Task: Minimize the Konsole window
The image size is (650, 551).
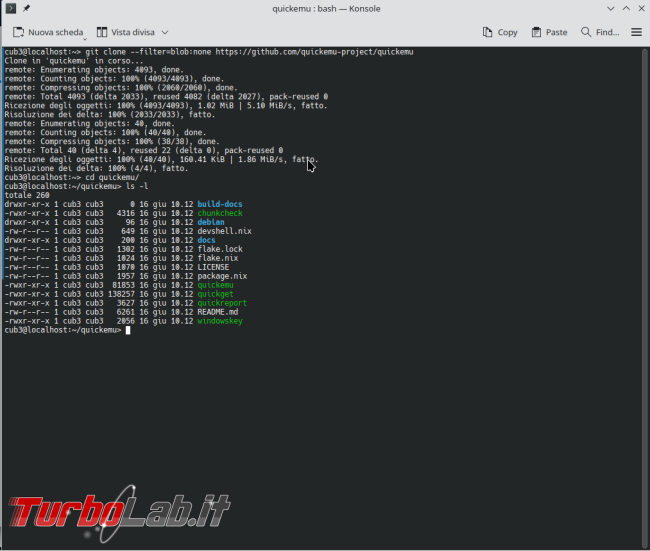Action: [610, 8]
